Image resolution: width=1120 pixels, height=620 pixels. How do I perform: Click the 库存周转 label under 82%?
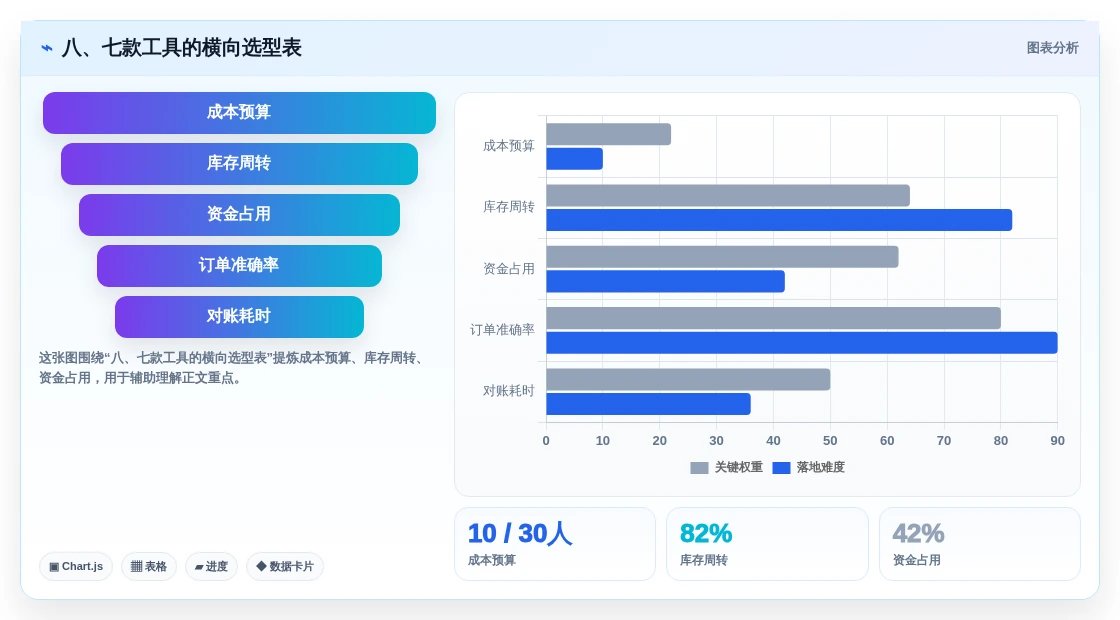pos(704,561)
